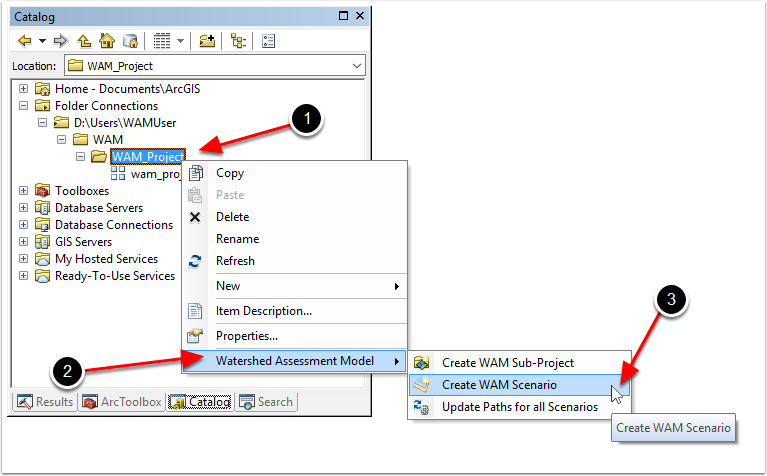Open the Back history dropdown arrow
Viewport: 767px width, 476px height.
point(43,41)
